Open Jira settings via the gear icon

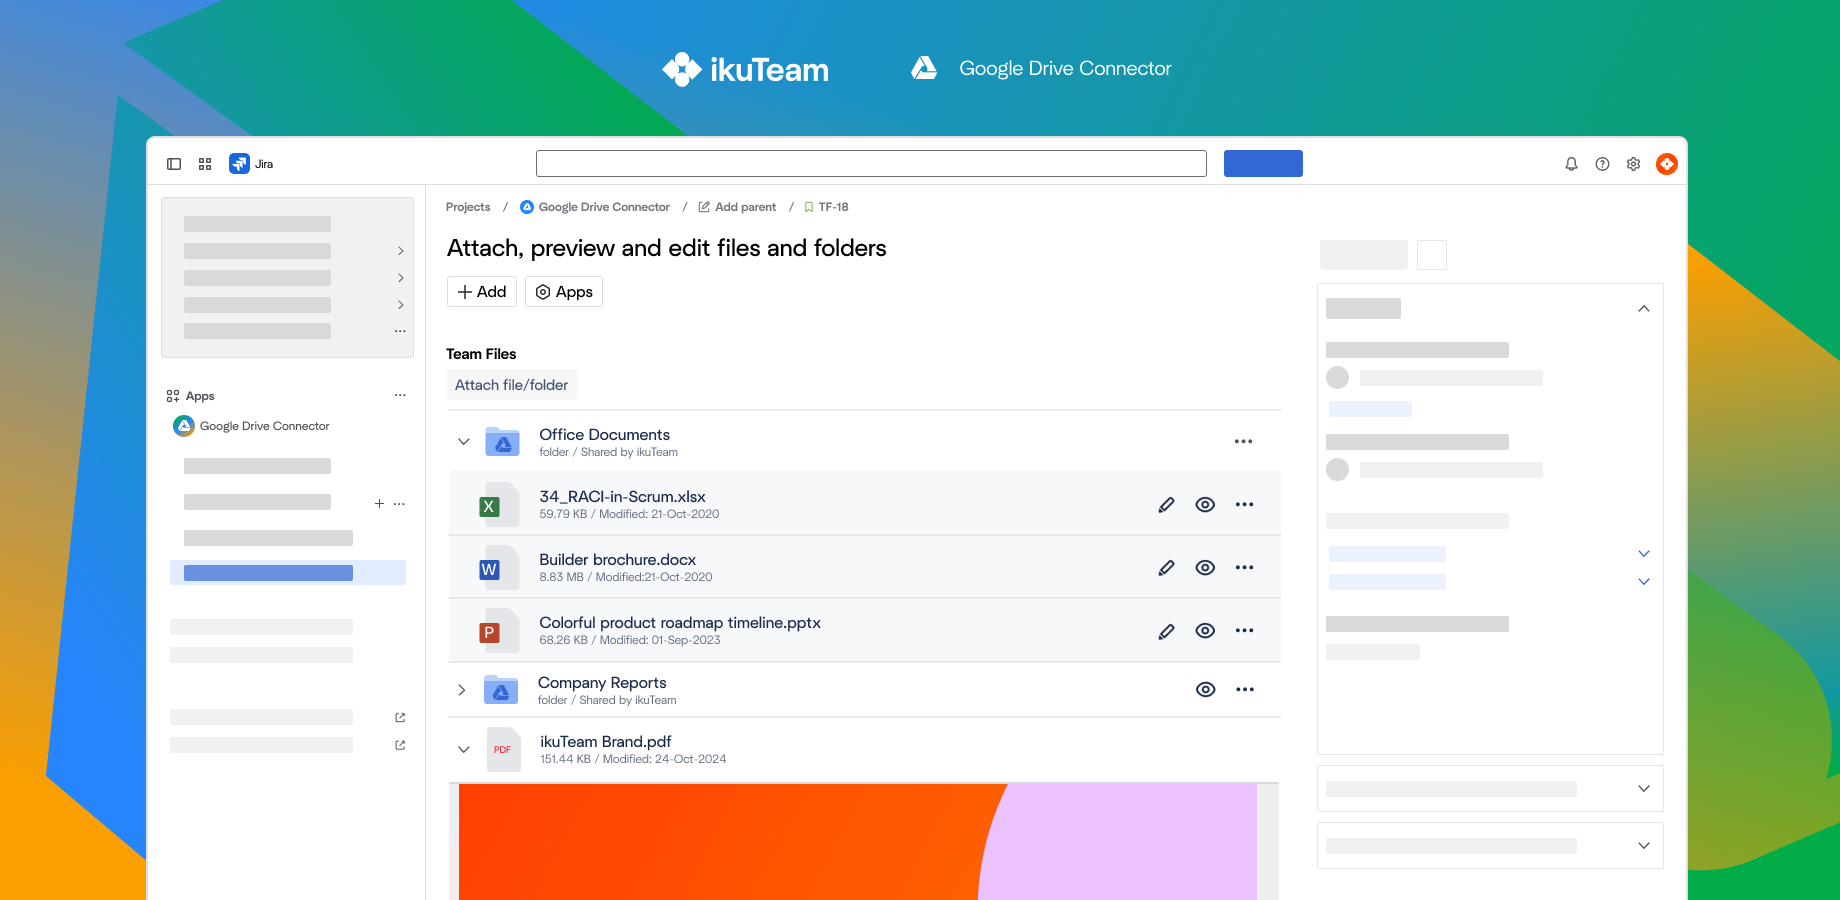(1634, 163)
